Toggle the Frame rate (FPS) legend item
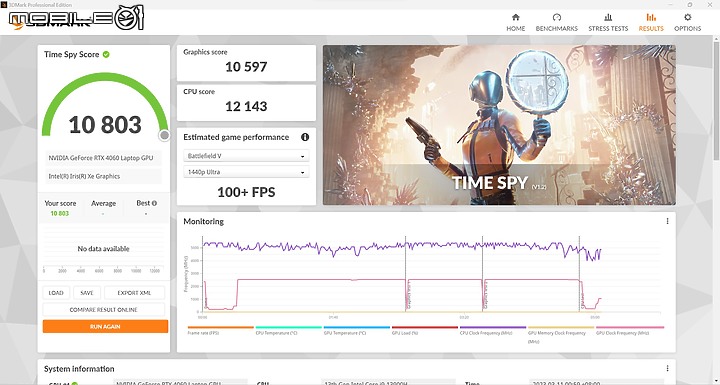The image size is (720, 385). 220,330
